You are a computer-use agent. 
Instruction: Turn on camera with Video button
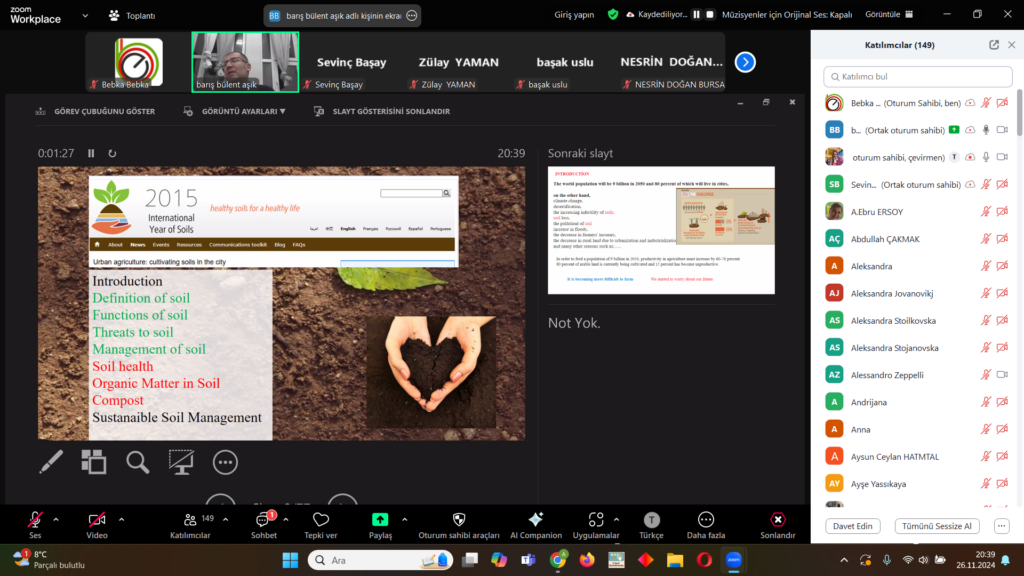click(97, 520)
